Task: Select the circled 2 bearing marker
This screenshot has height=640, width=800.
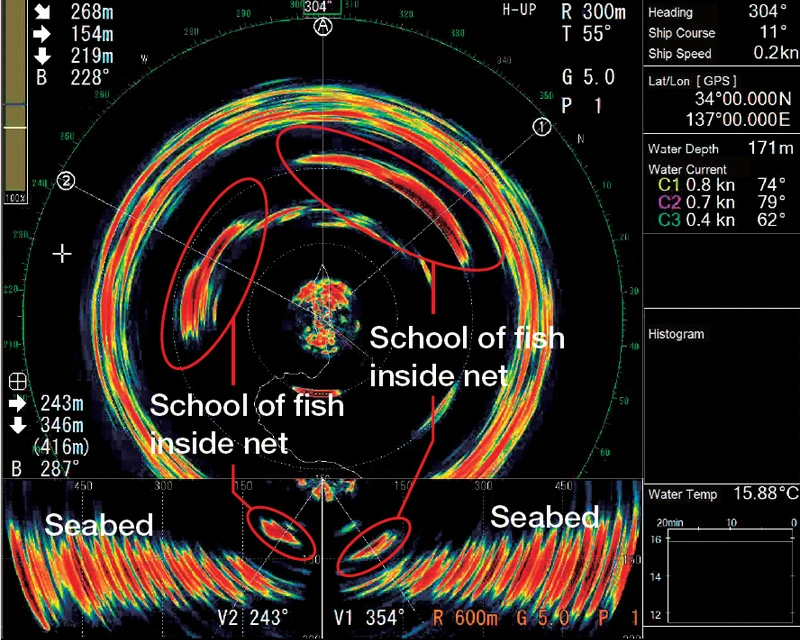Action: click(66, 181)
